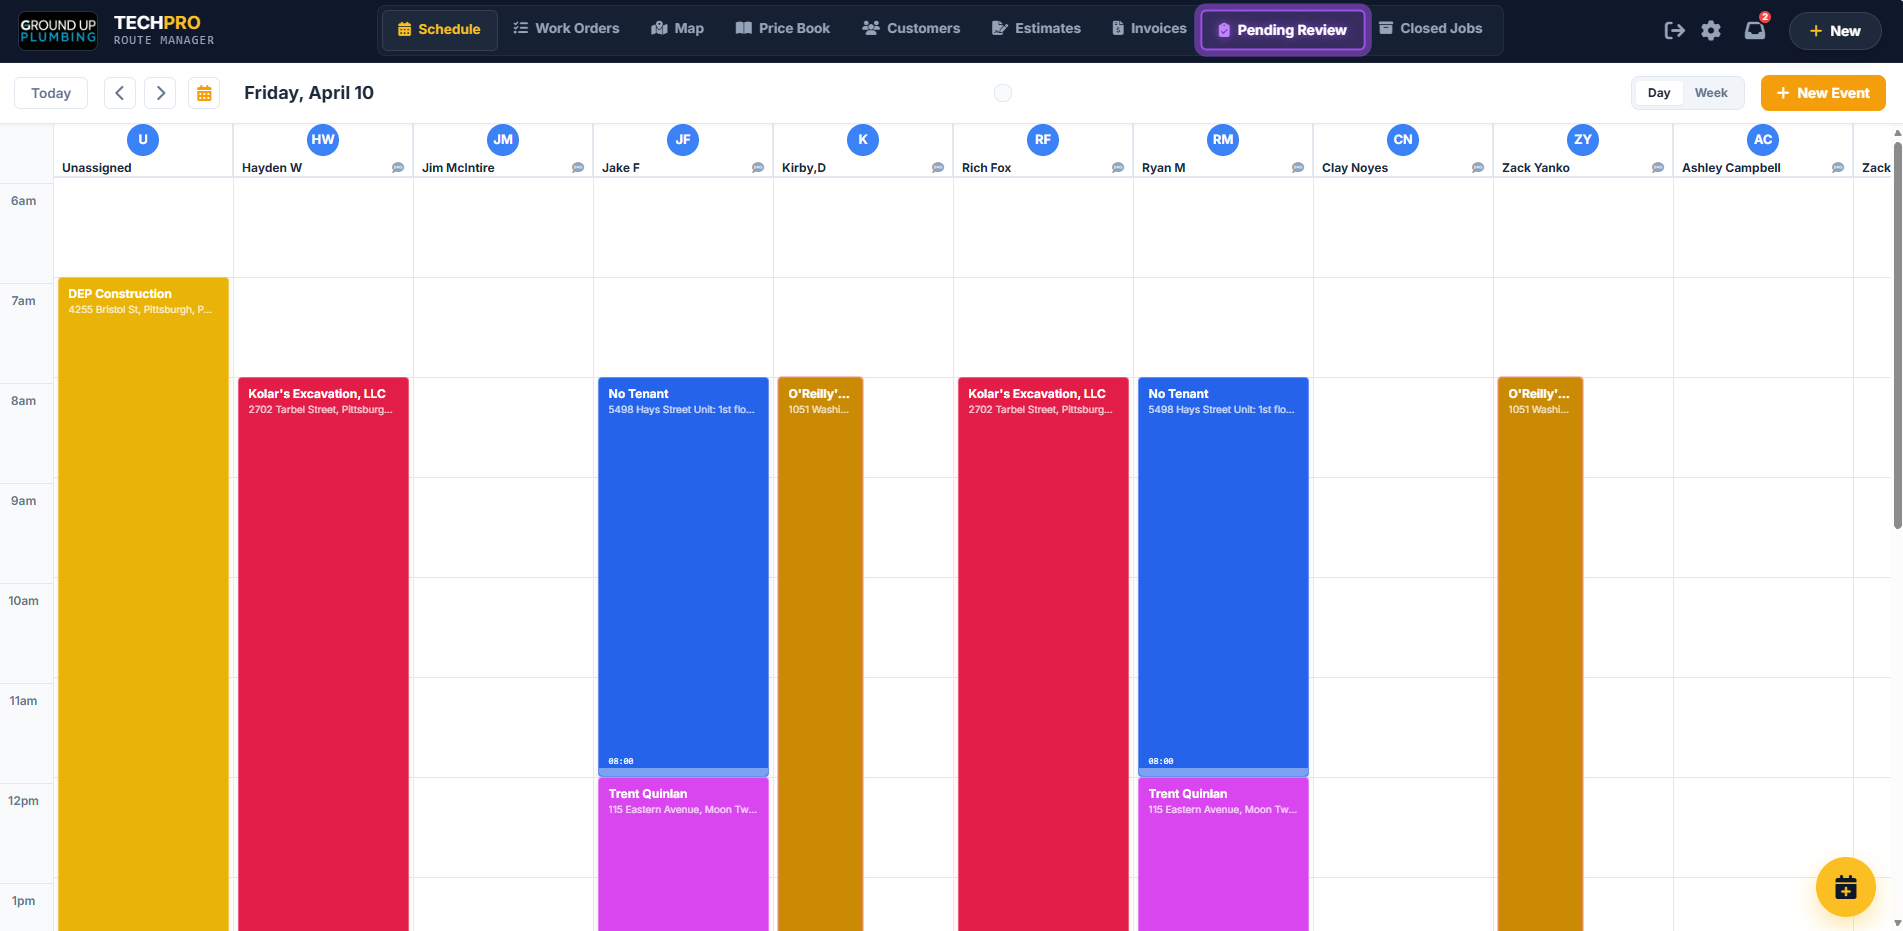This screenshot has width=1903, height=931.
Task: Open the chat bubble for Hayden W
Action: click(x=398, y=168)
